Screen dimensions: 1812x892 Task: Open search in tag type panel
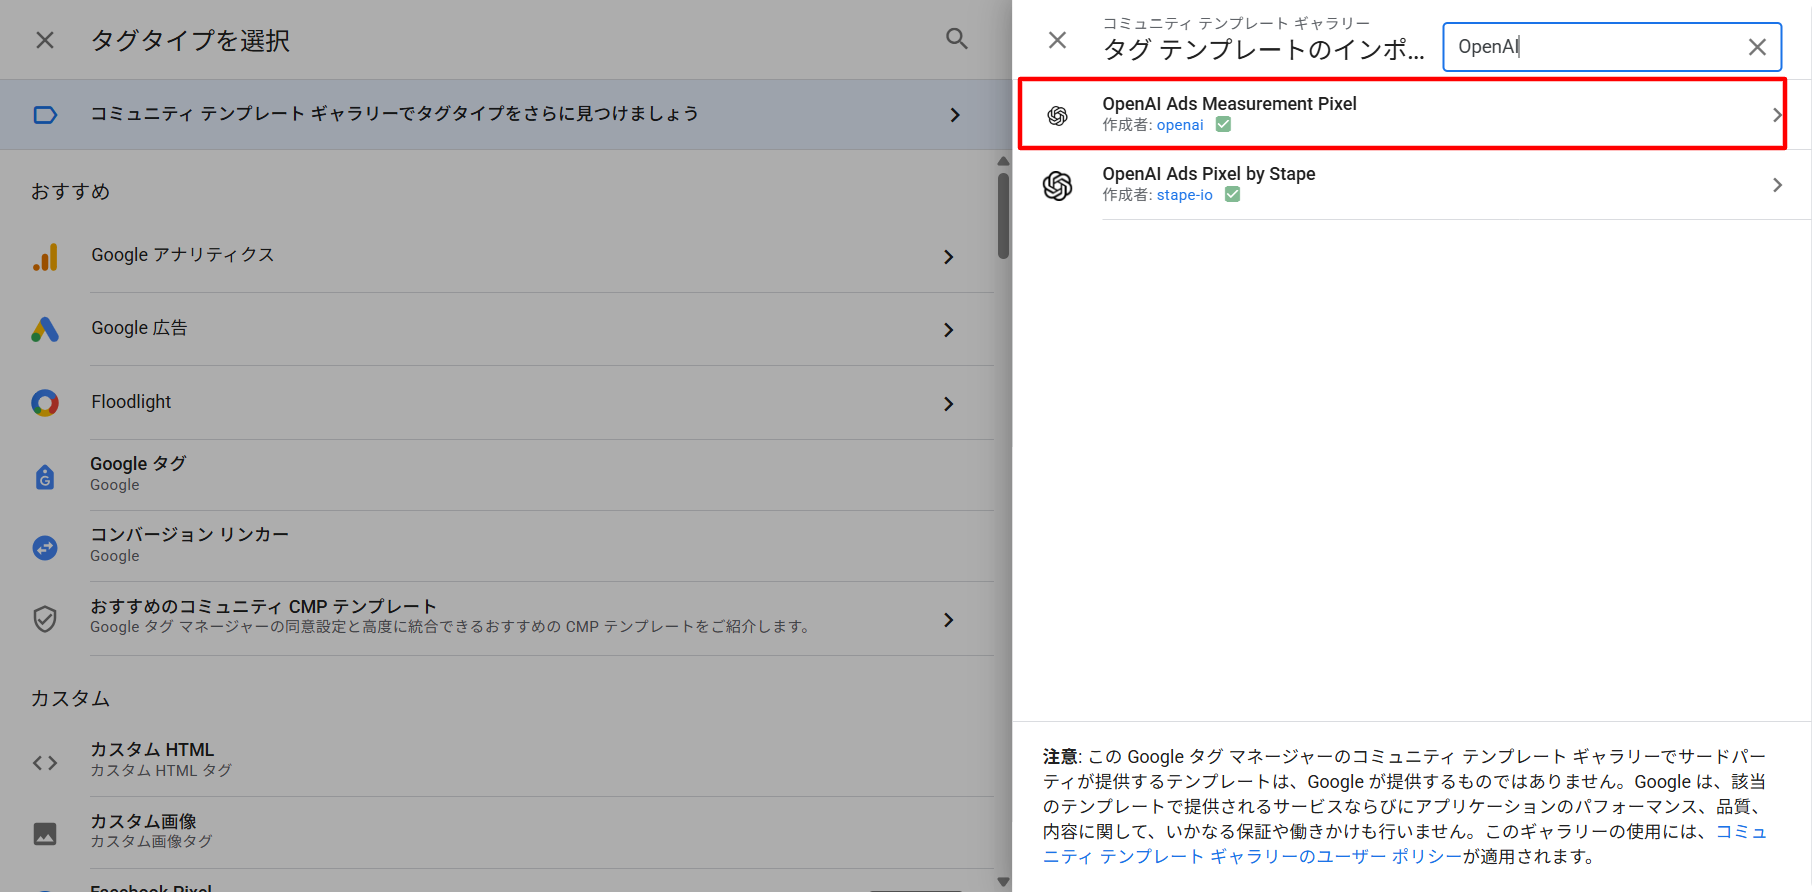coord(957,39)
